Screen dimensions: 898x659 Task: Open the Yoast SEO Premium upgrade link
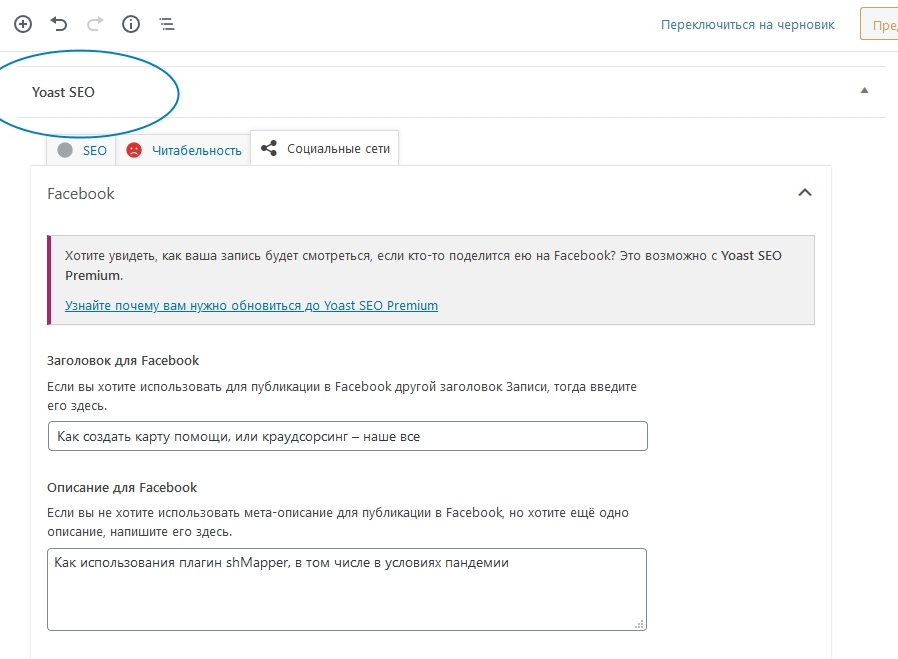(251, 305)
